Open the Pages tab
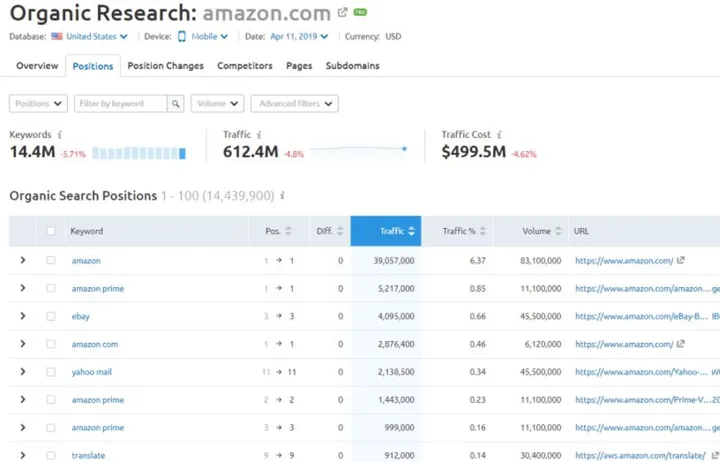This screenshot has height=462, width=720. click(x=299, y=66)
